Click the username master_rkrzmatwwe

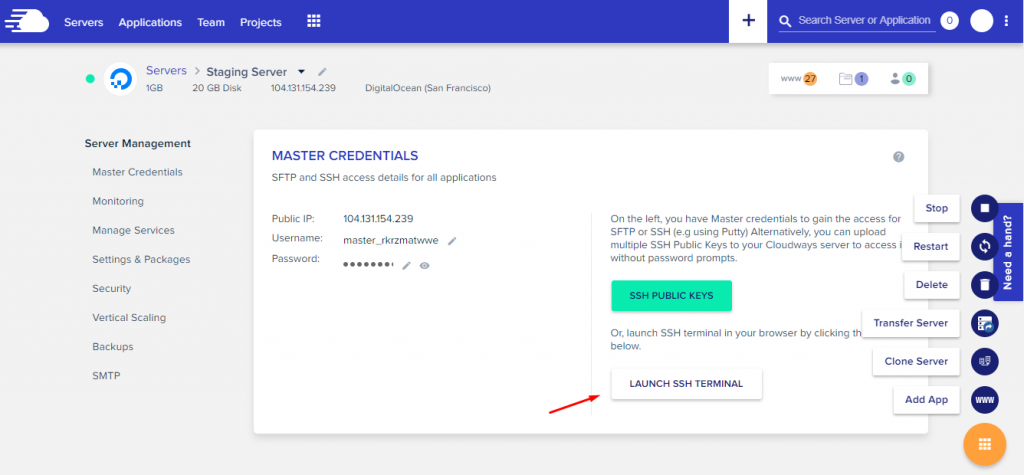point(391,240)
